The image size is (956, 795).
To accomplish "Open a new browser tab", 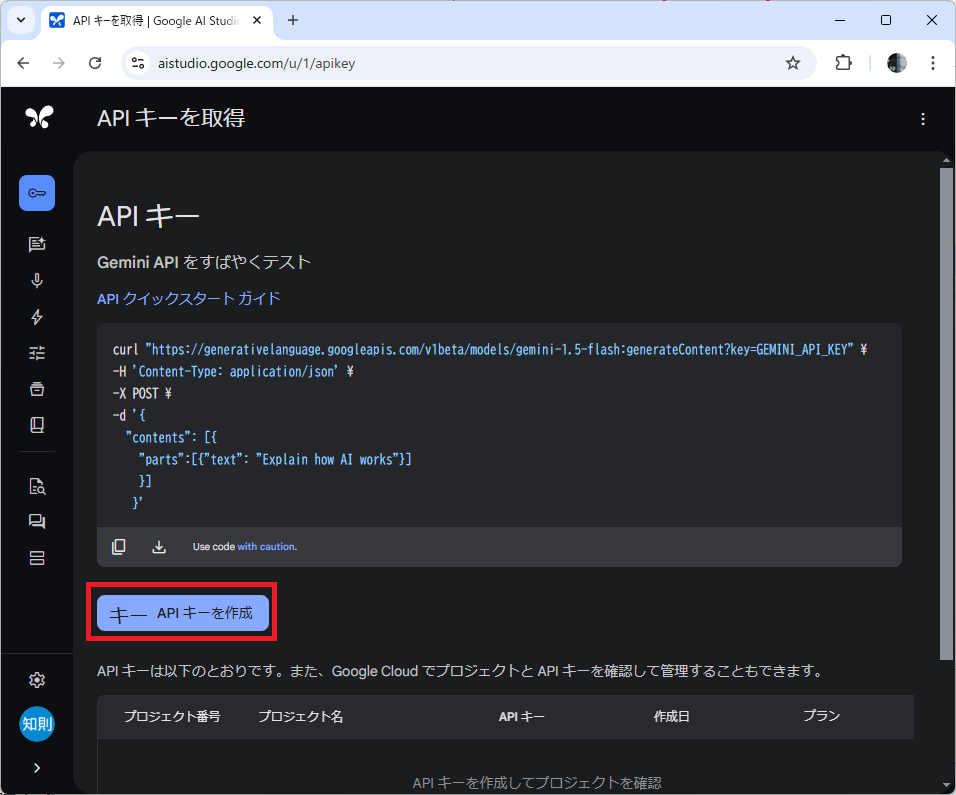I will (x=293, y=20).
